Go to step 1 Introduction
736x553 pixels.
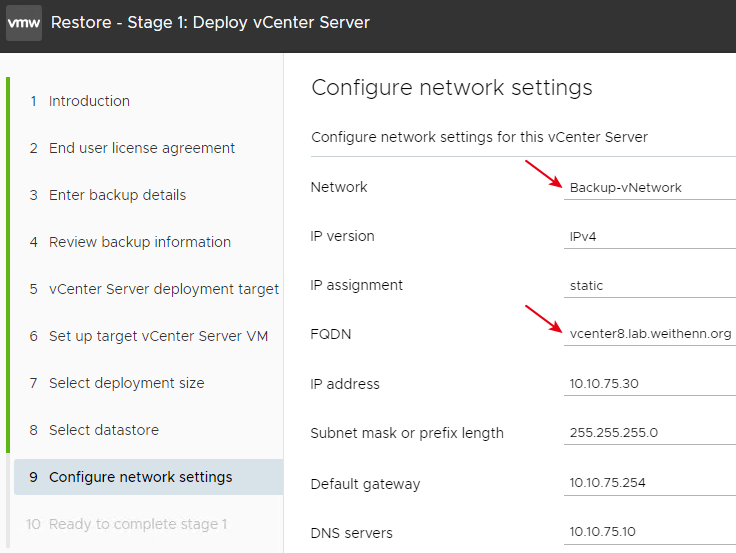pos(80,101)
